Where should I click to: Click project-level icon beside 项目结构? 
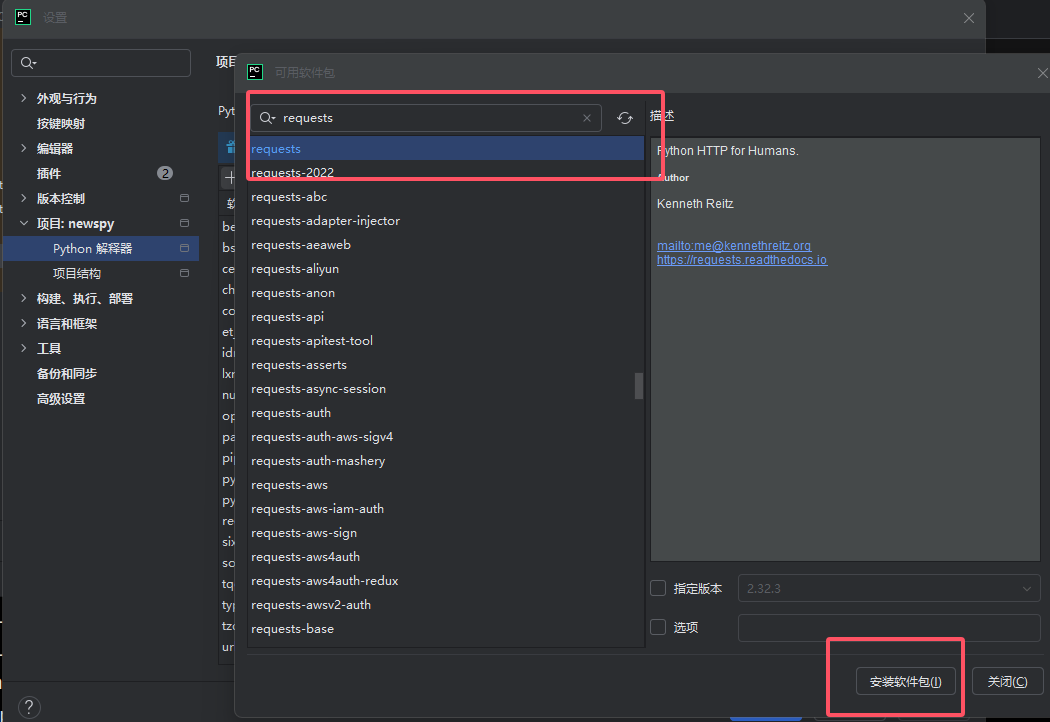pyautogui.click(x=184, y=273)
